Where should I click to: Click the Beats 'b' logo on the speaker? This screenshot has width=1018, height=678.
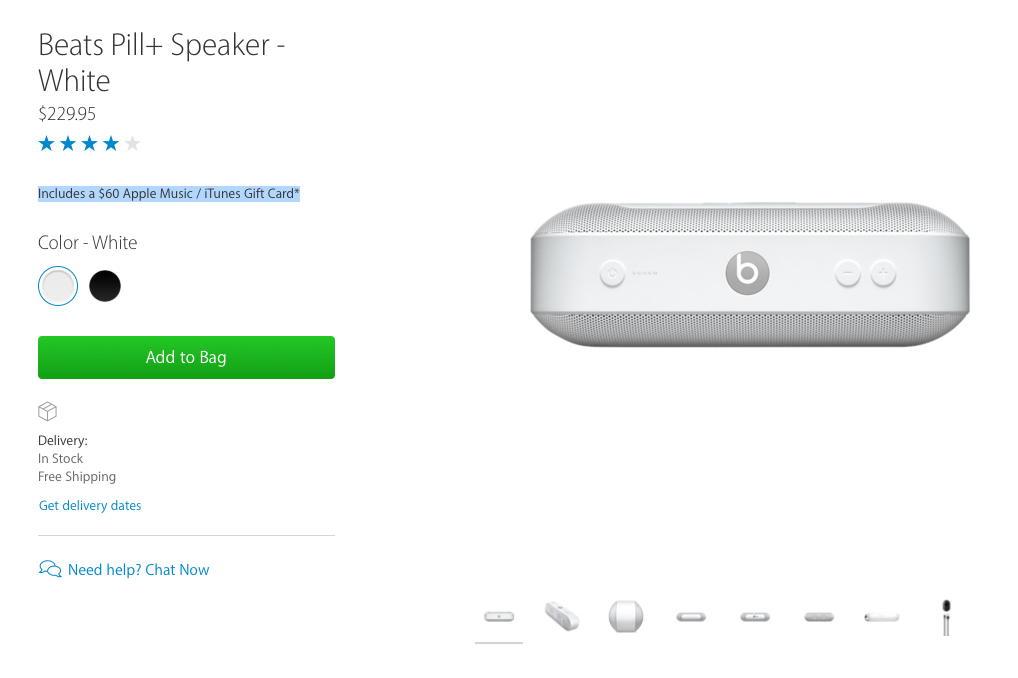[748, 272]
